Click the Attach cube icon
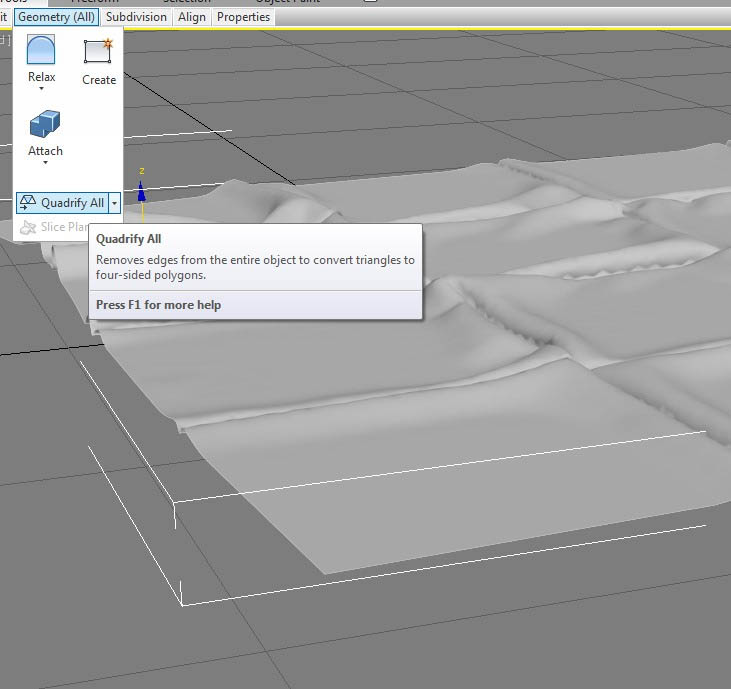Image resolution: width=731 pixels, height=689 pixels. pyautogui.click(x=45, y=124)
